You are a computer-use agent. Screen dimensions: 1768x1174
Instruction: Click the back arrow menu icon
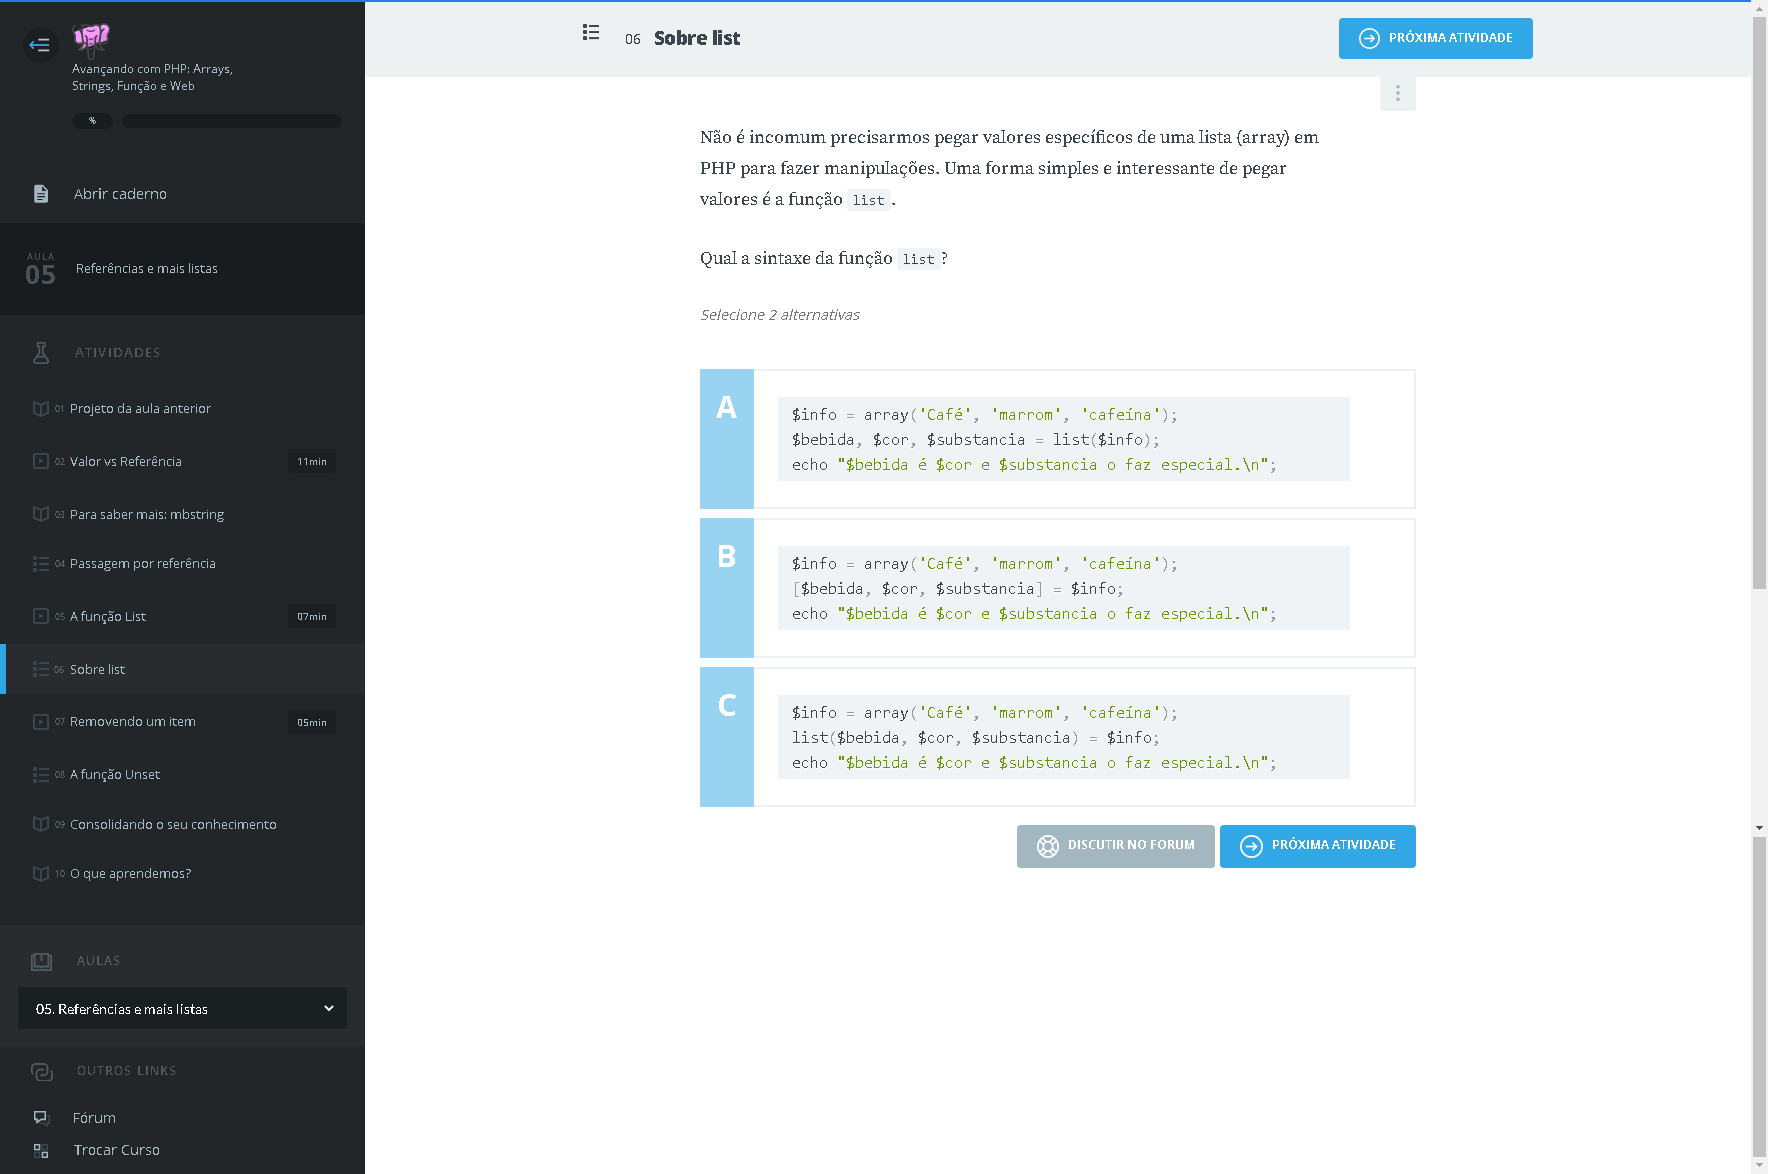pos(40,45)
